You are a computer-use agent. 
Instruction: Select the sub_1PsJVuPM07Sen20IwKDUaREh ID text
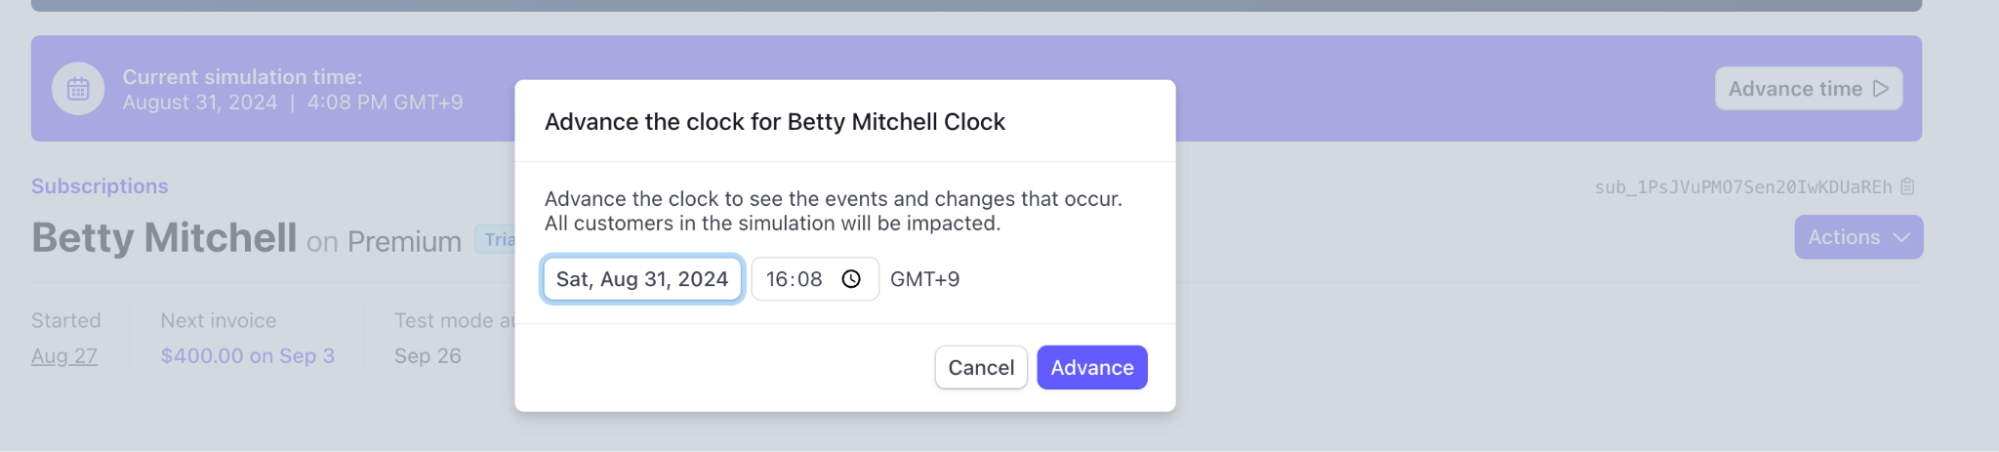click(x=1743, y=187)
